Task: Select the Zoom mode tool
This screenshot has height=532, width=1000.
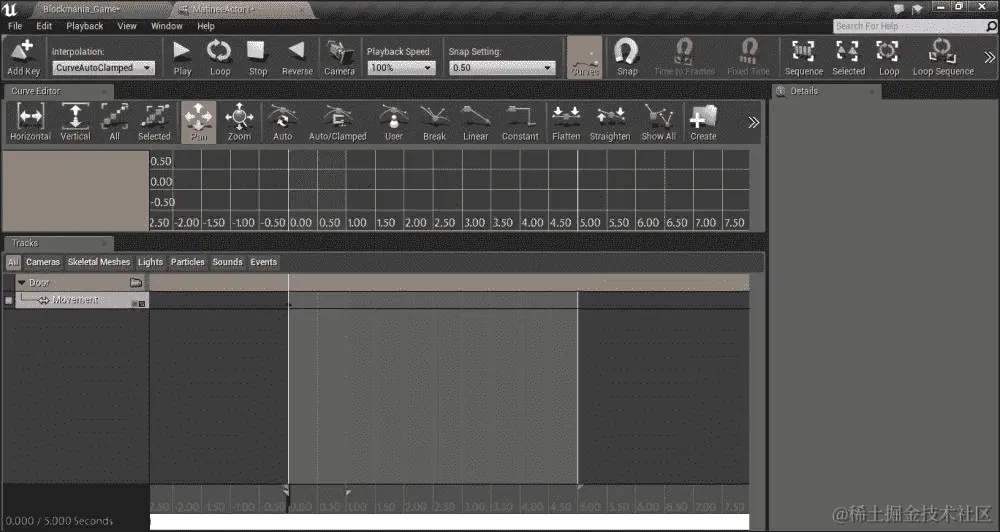Action: tap(239, 122)
